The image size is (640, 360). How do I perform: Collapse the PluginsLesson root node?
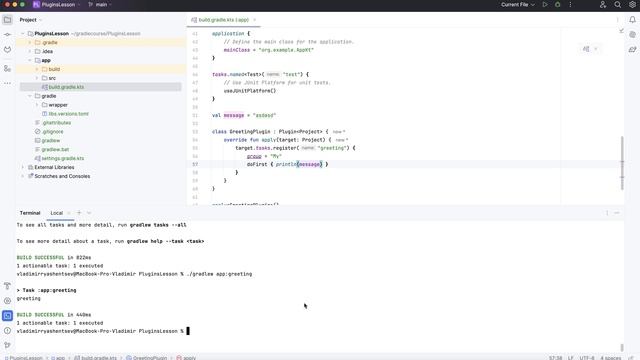(23, 33)
